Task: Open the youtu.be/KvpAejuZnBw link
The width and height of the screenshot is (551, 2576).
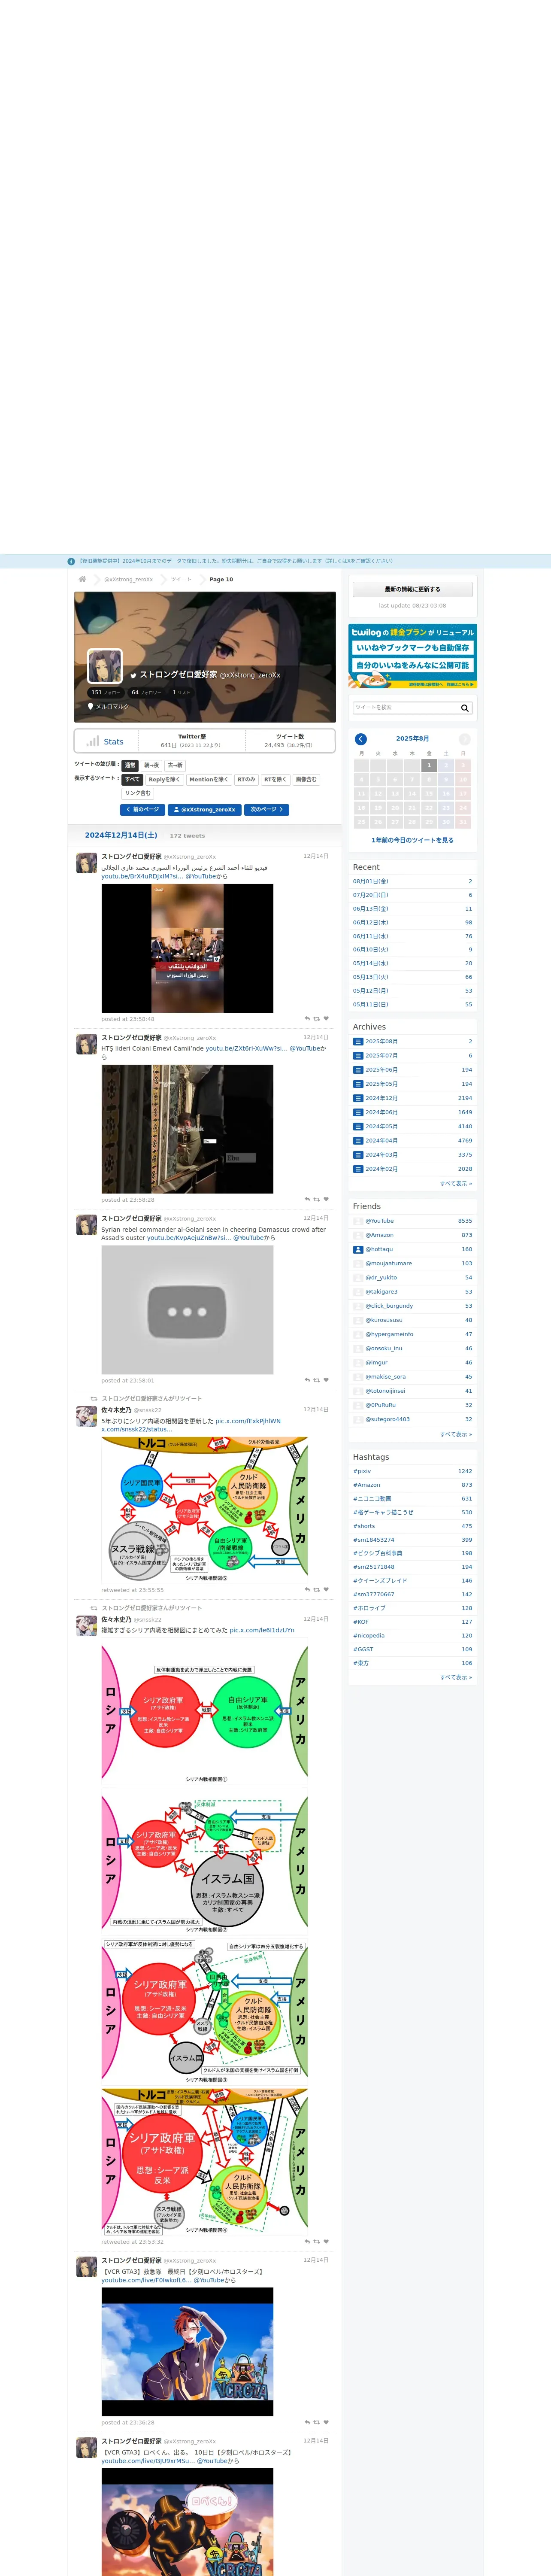Action: point(188,1238)
